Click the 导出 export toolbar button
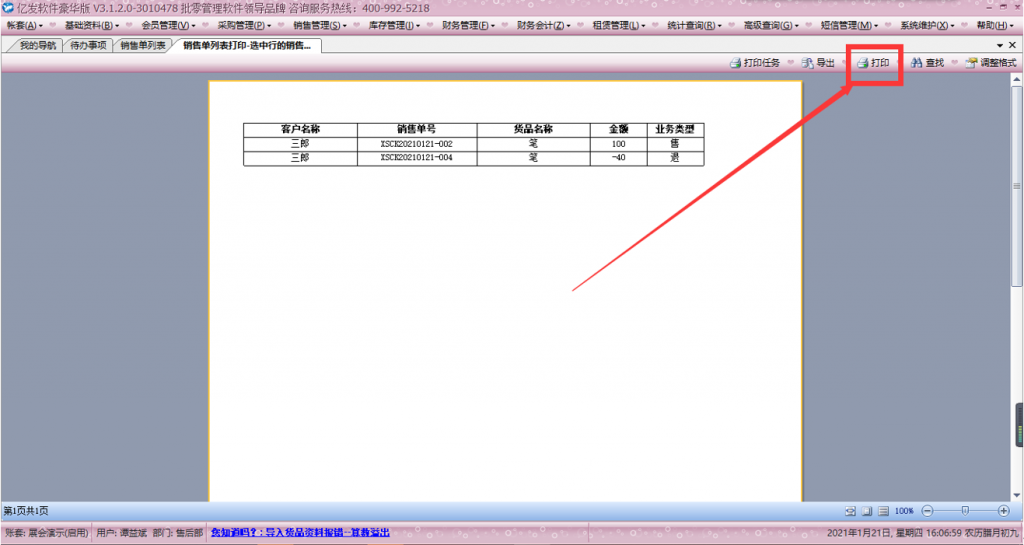1024x545 pixels. tap(818, 63)
